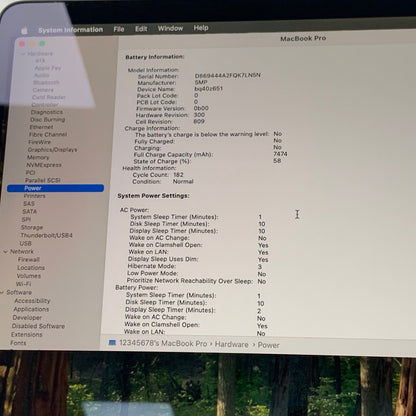
Task: Select NVMExpress in the sidebar
Action: 44,165
